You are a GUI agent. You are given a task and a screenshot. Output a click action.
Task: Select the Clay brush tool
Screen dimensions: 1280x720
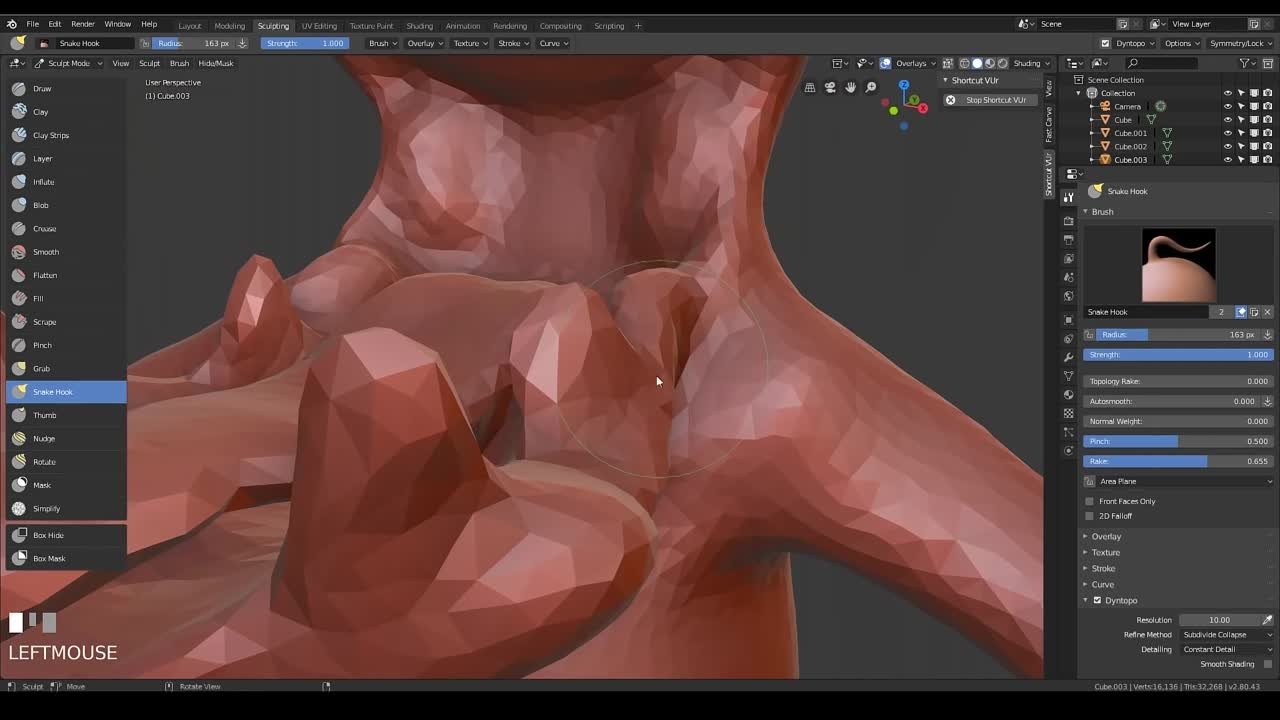(66, 112)
